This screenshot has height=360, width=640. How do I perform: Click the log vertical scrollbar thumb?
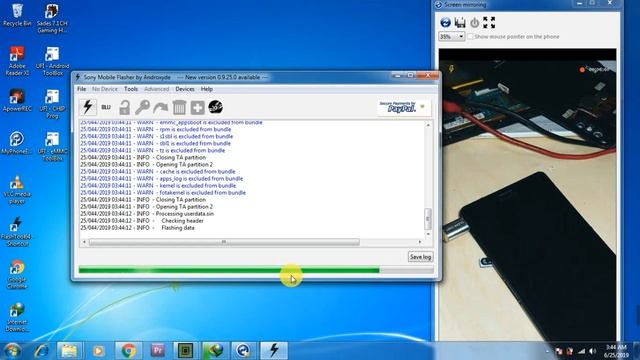pos(428,219)
